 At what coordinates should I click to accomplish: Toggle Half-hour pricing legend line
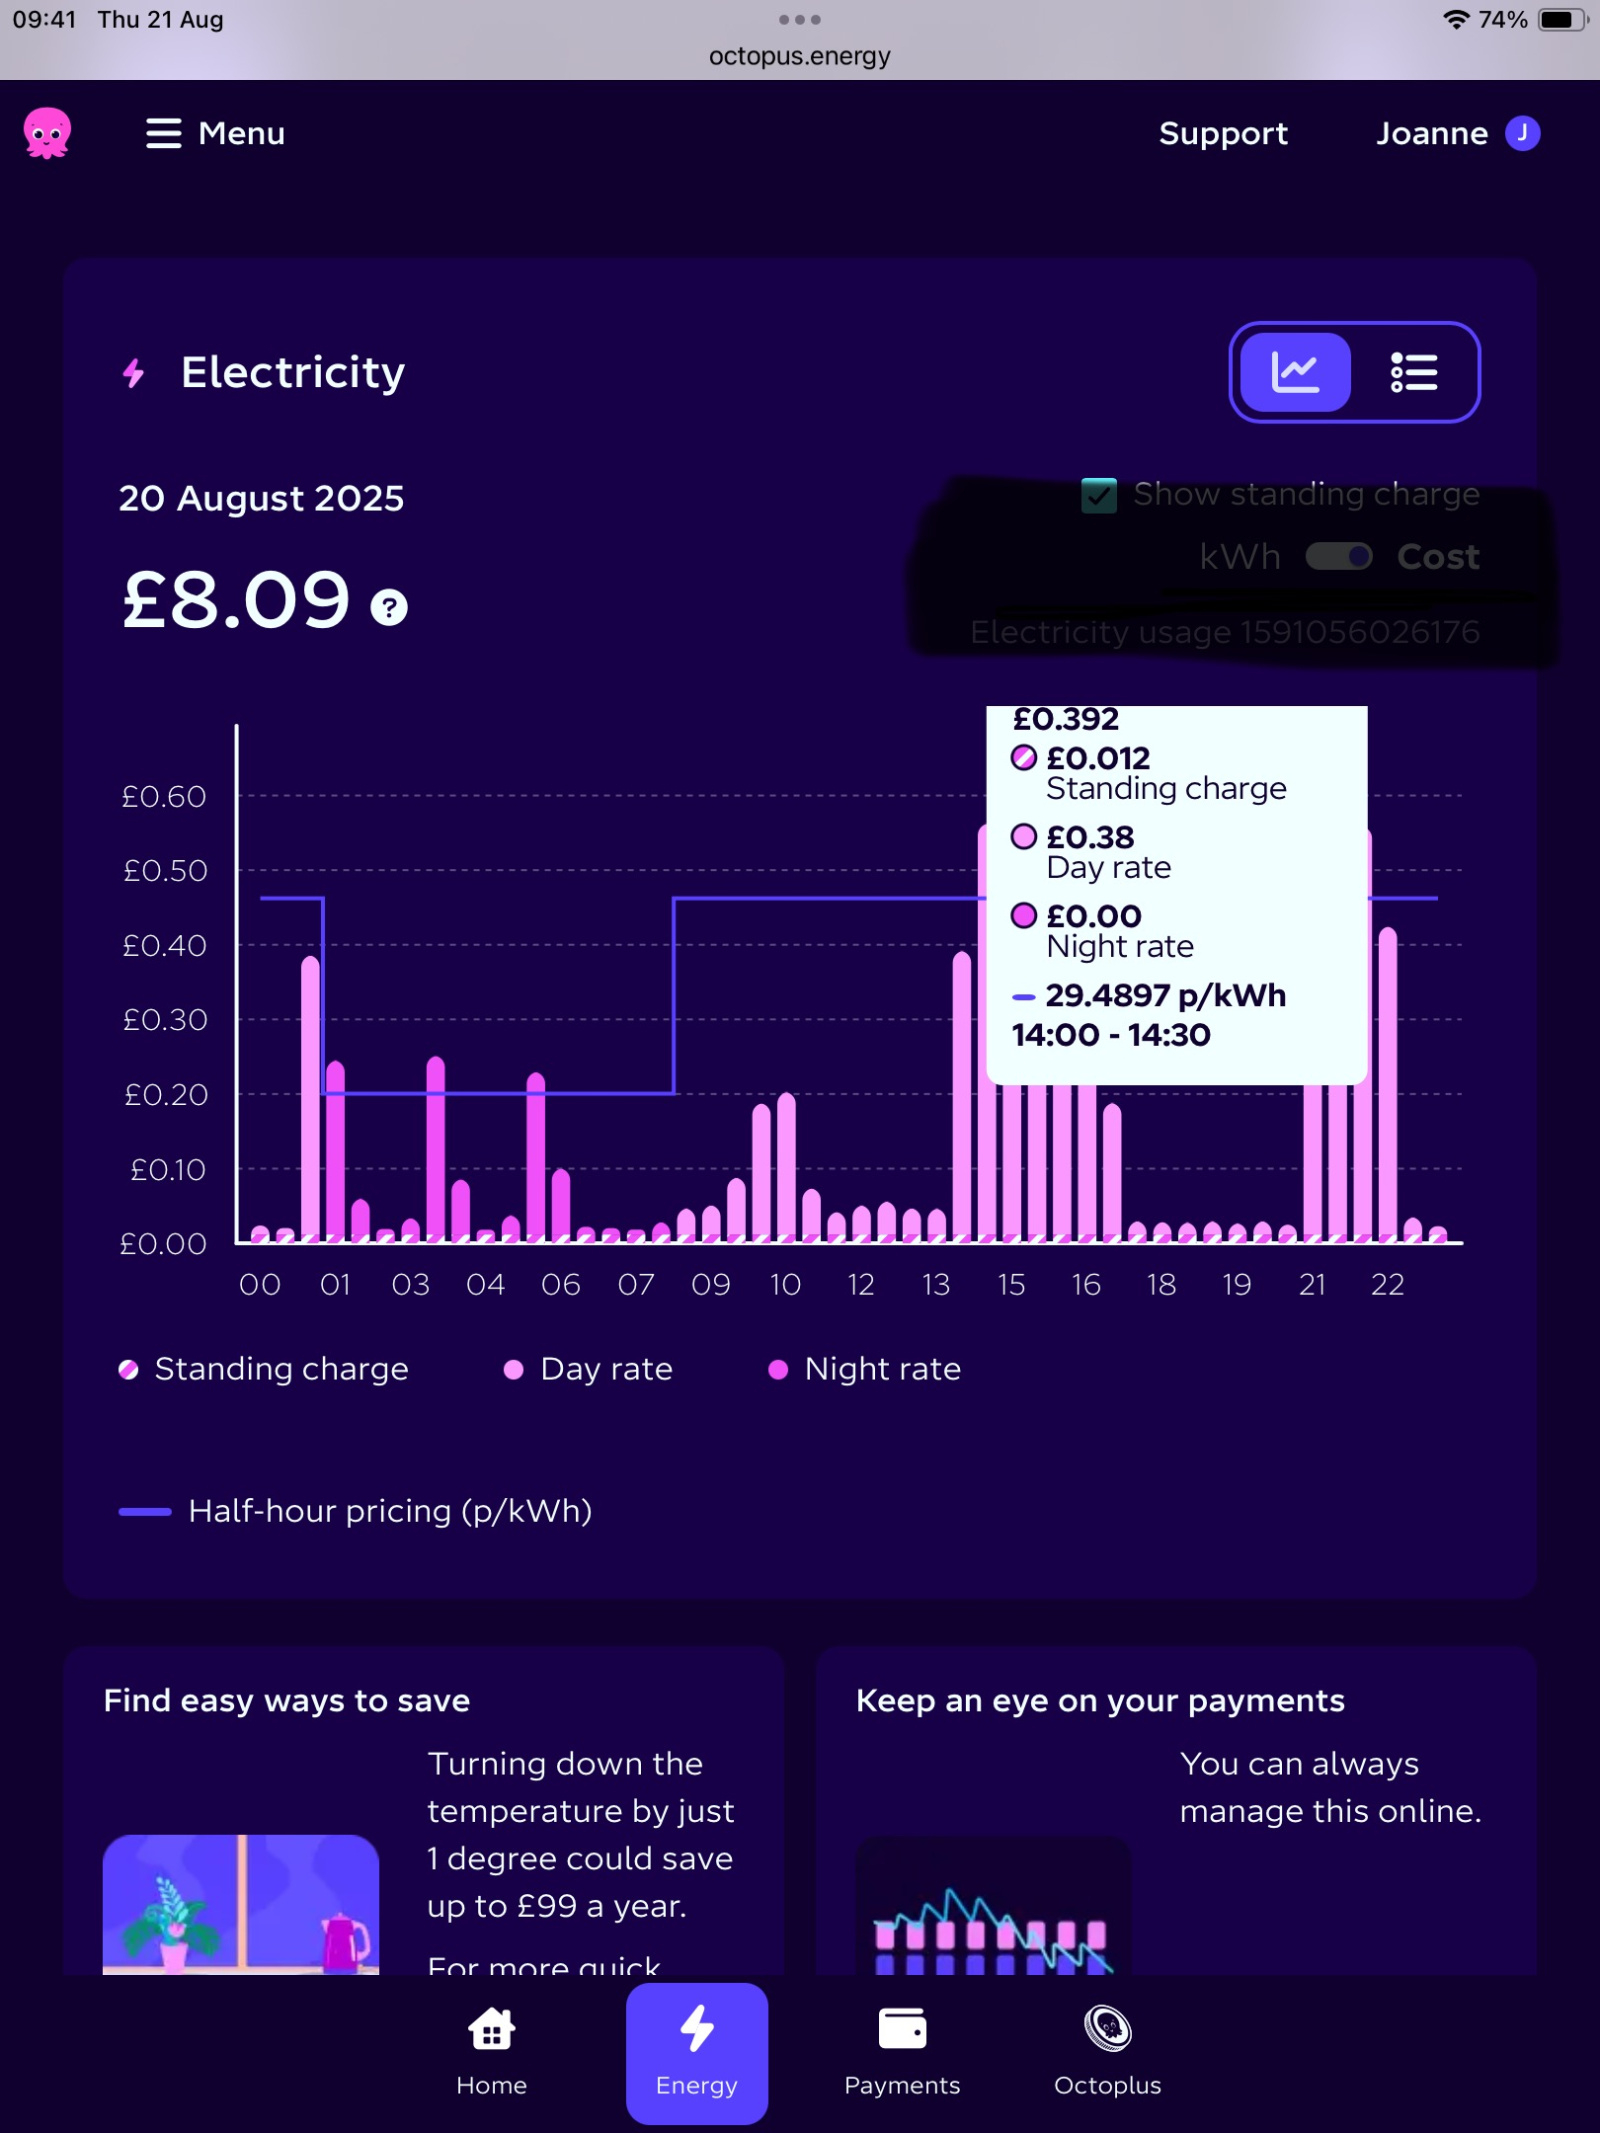[356, 1511]
